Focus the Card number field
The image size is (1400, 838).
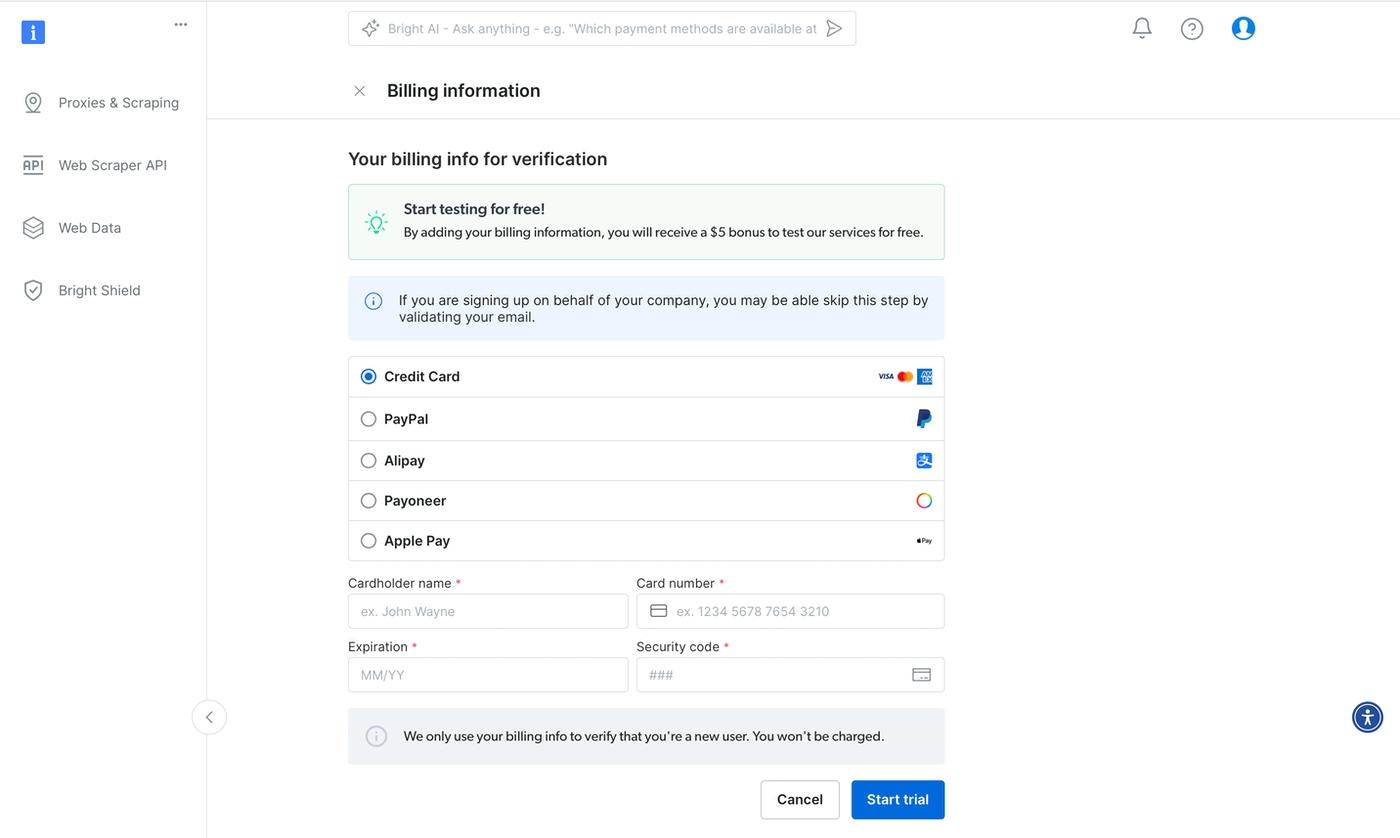[790, 611]
